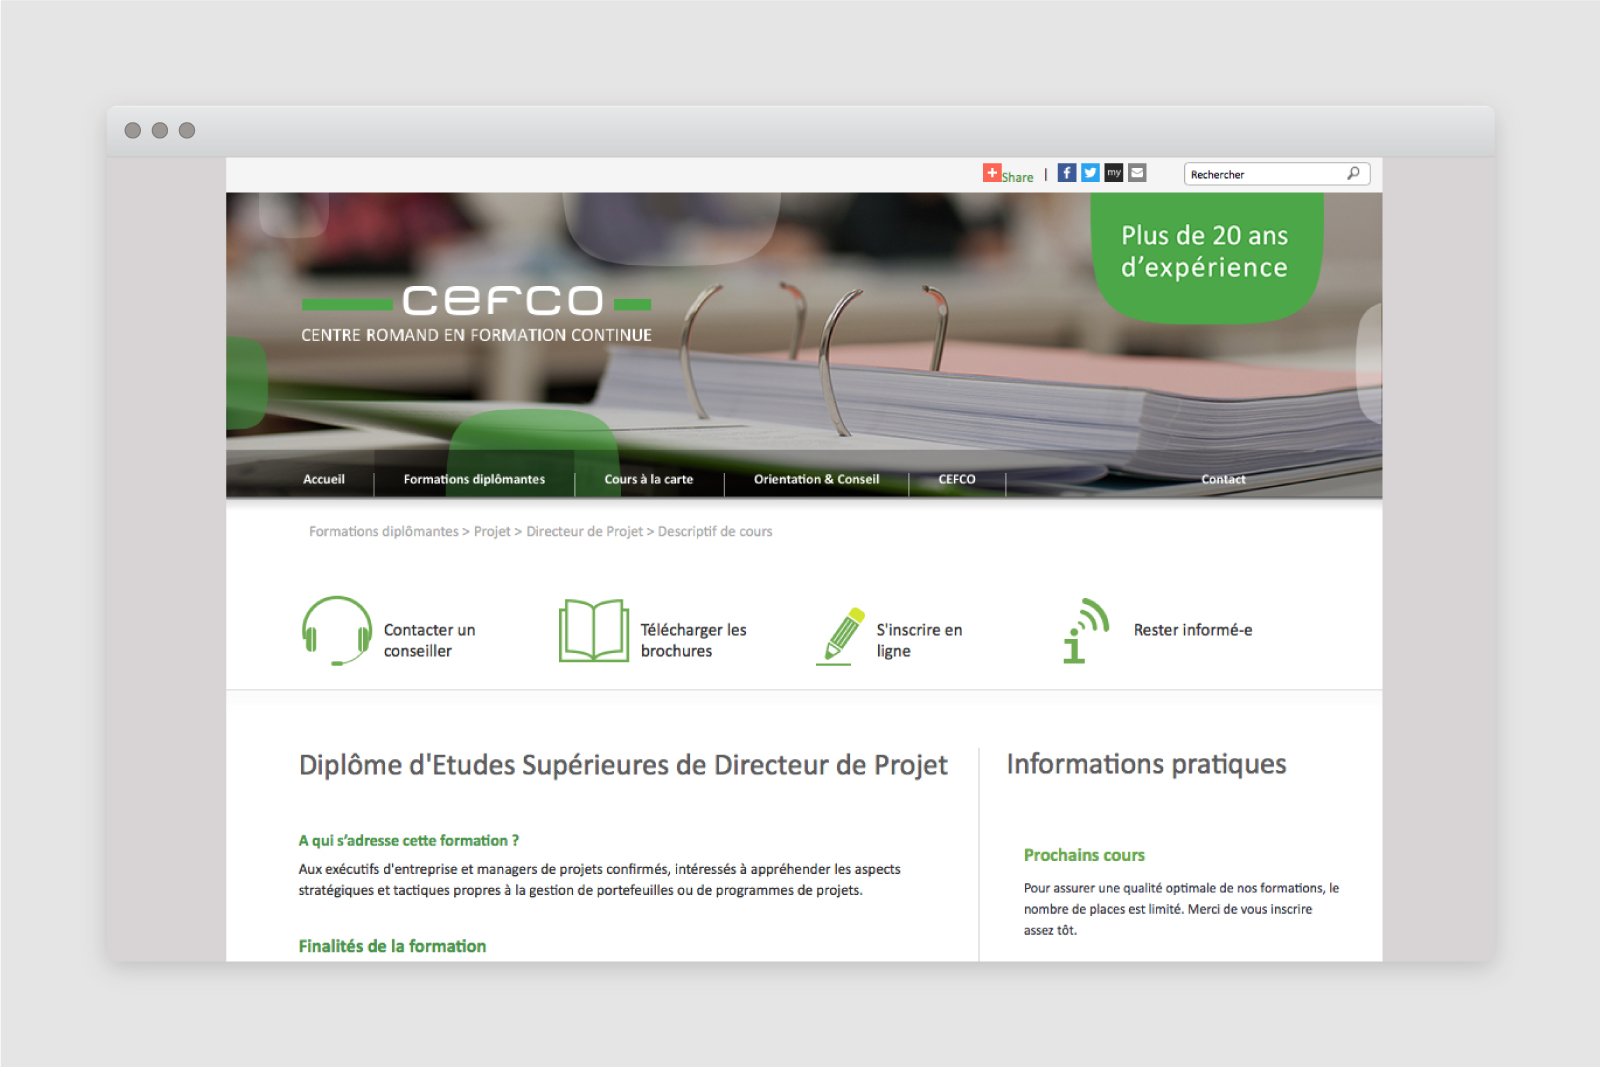Click the 'CENTRE ROMAND EN FORMATION CONTINUE' tagline

pos(476,335)
